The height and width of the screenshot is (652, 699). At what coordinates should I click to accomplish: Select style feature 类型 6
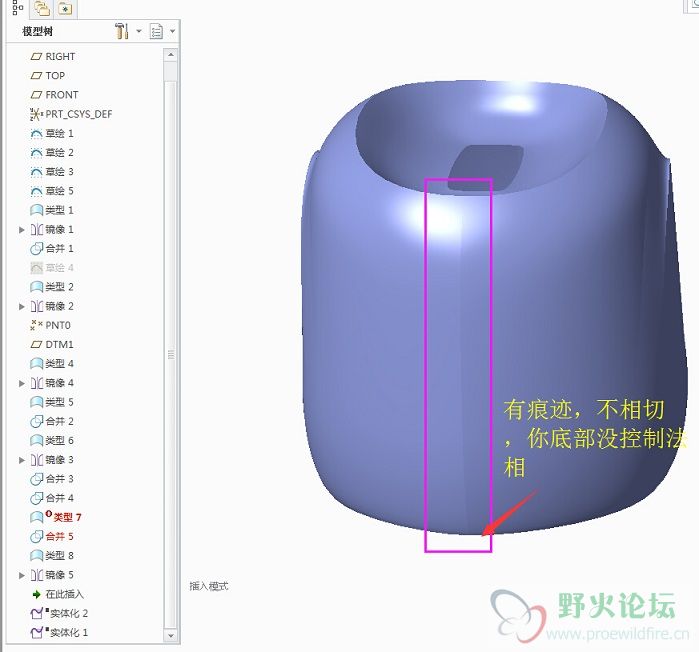52,440
